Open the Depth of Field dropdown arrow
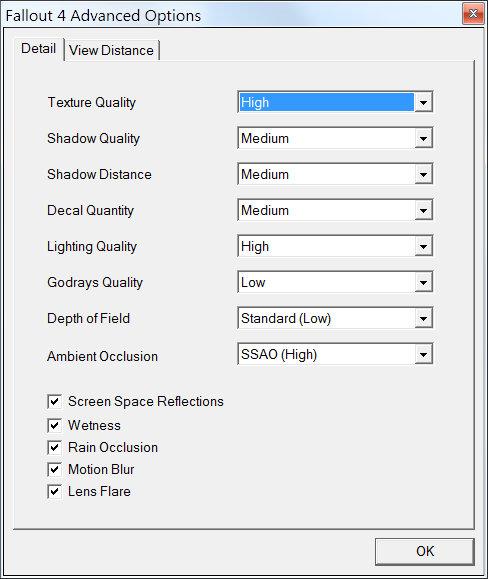 pyautogui.click(x=423, y=318)
